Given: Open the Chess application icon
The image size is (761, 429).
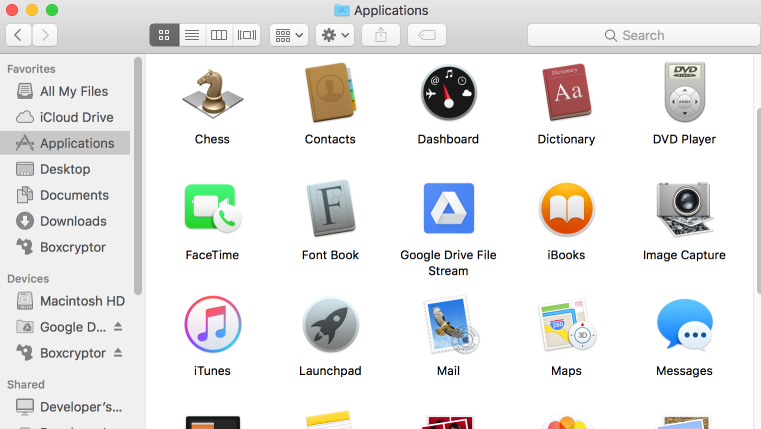Looking at the screenshot, I should 213,94.
